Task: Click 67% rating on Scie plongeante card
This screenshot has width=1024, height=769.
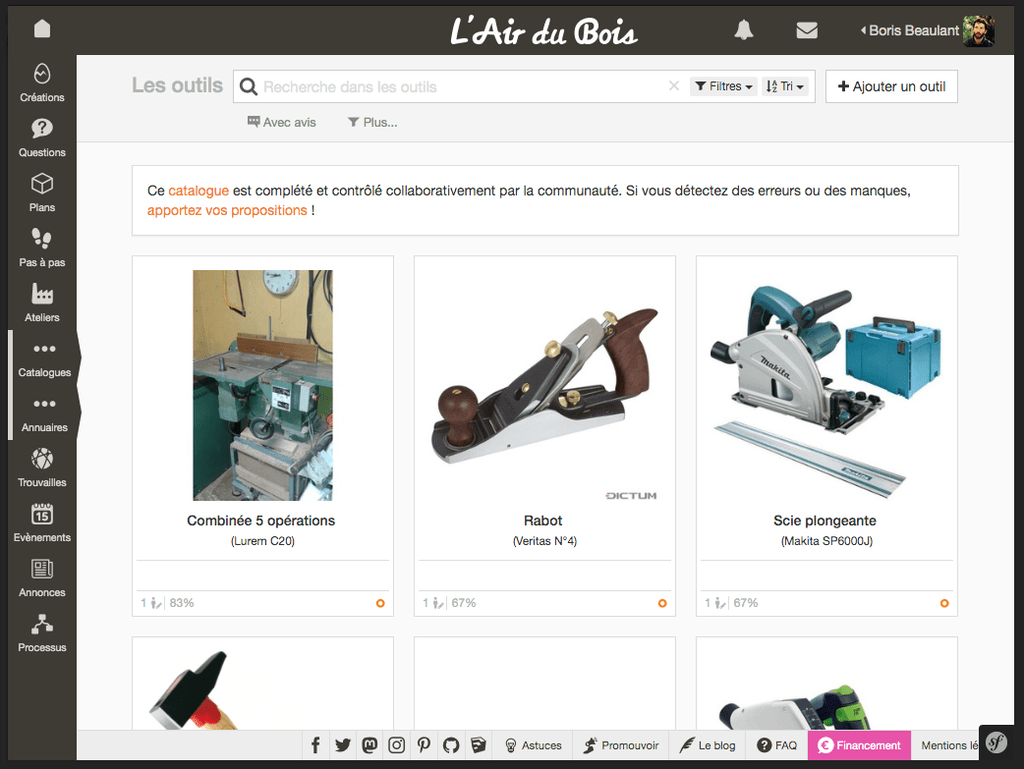Action: click(x=746, y=603)
